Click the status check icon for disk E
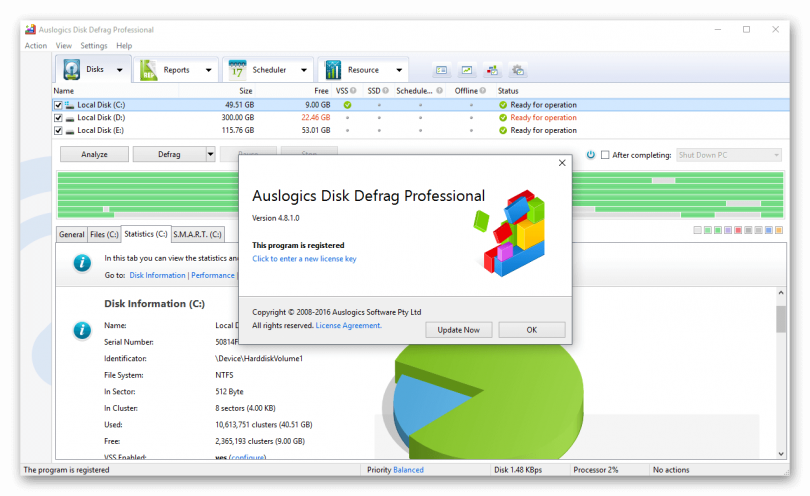 503,131
